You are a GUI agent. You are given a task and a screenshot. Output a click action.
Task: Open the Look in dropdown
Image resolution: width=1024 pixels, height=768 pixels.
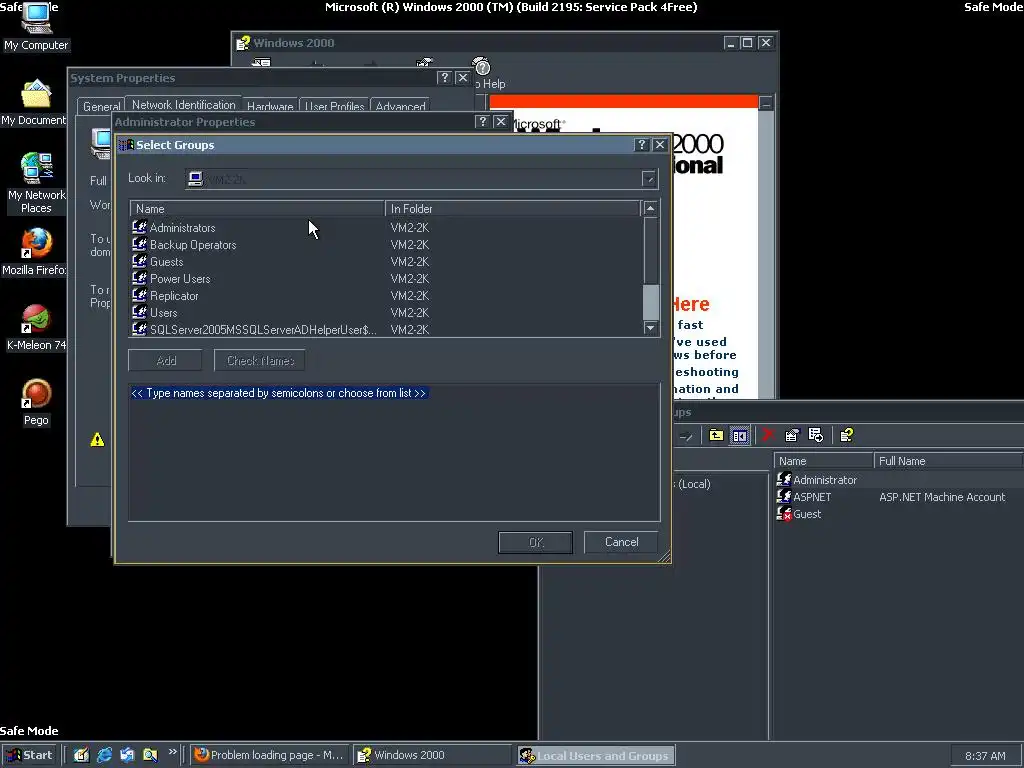tap(648, 179)
